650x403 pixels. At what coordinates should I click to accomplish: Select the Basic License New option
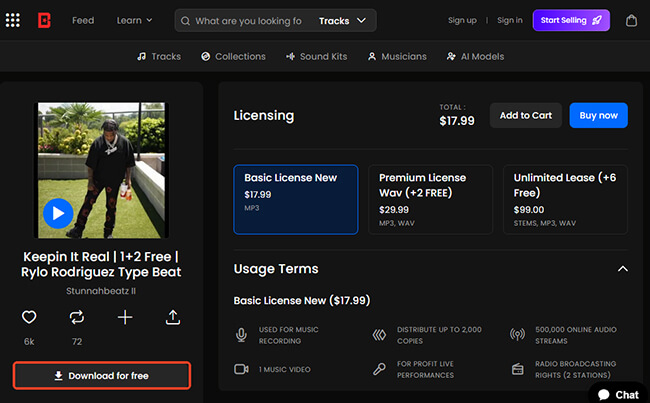click(x=295, y=199)
